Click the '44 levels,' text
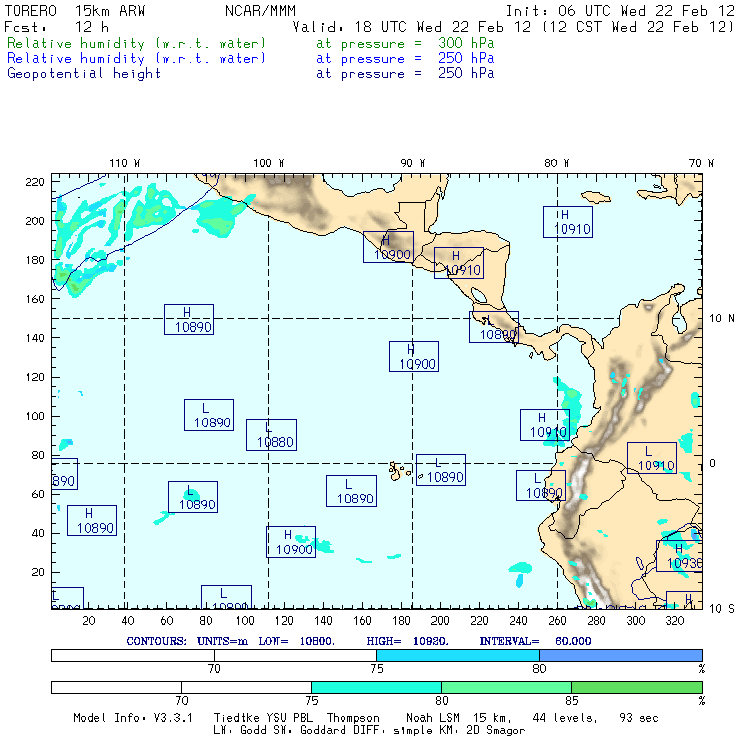Screen dimensions: 740x740 tap(565, 718)
